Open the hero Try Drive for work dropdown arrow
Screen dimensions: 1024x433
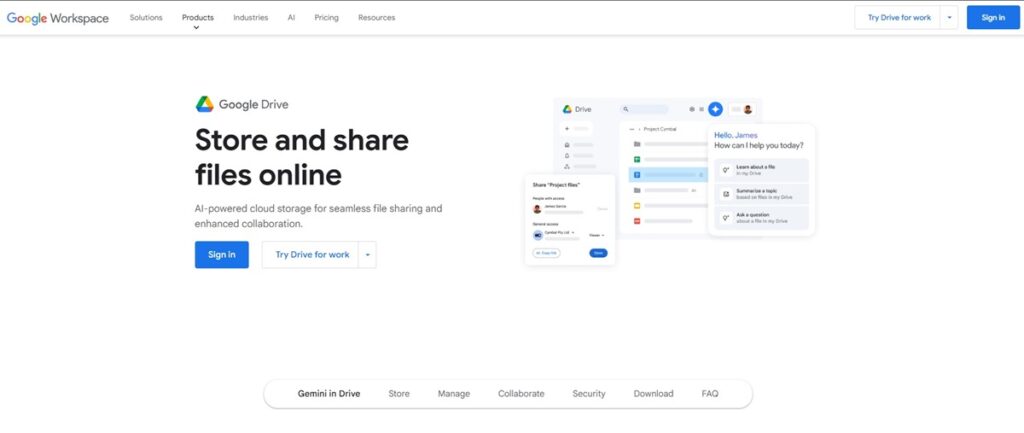367,255
